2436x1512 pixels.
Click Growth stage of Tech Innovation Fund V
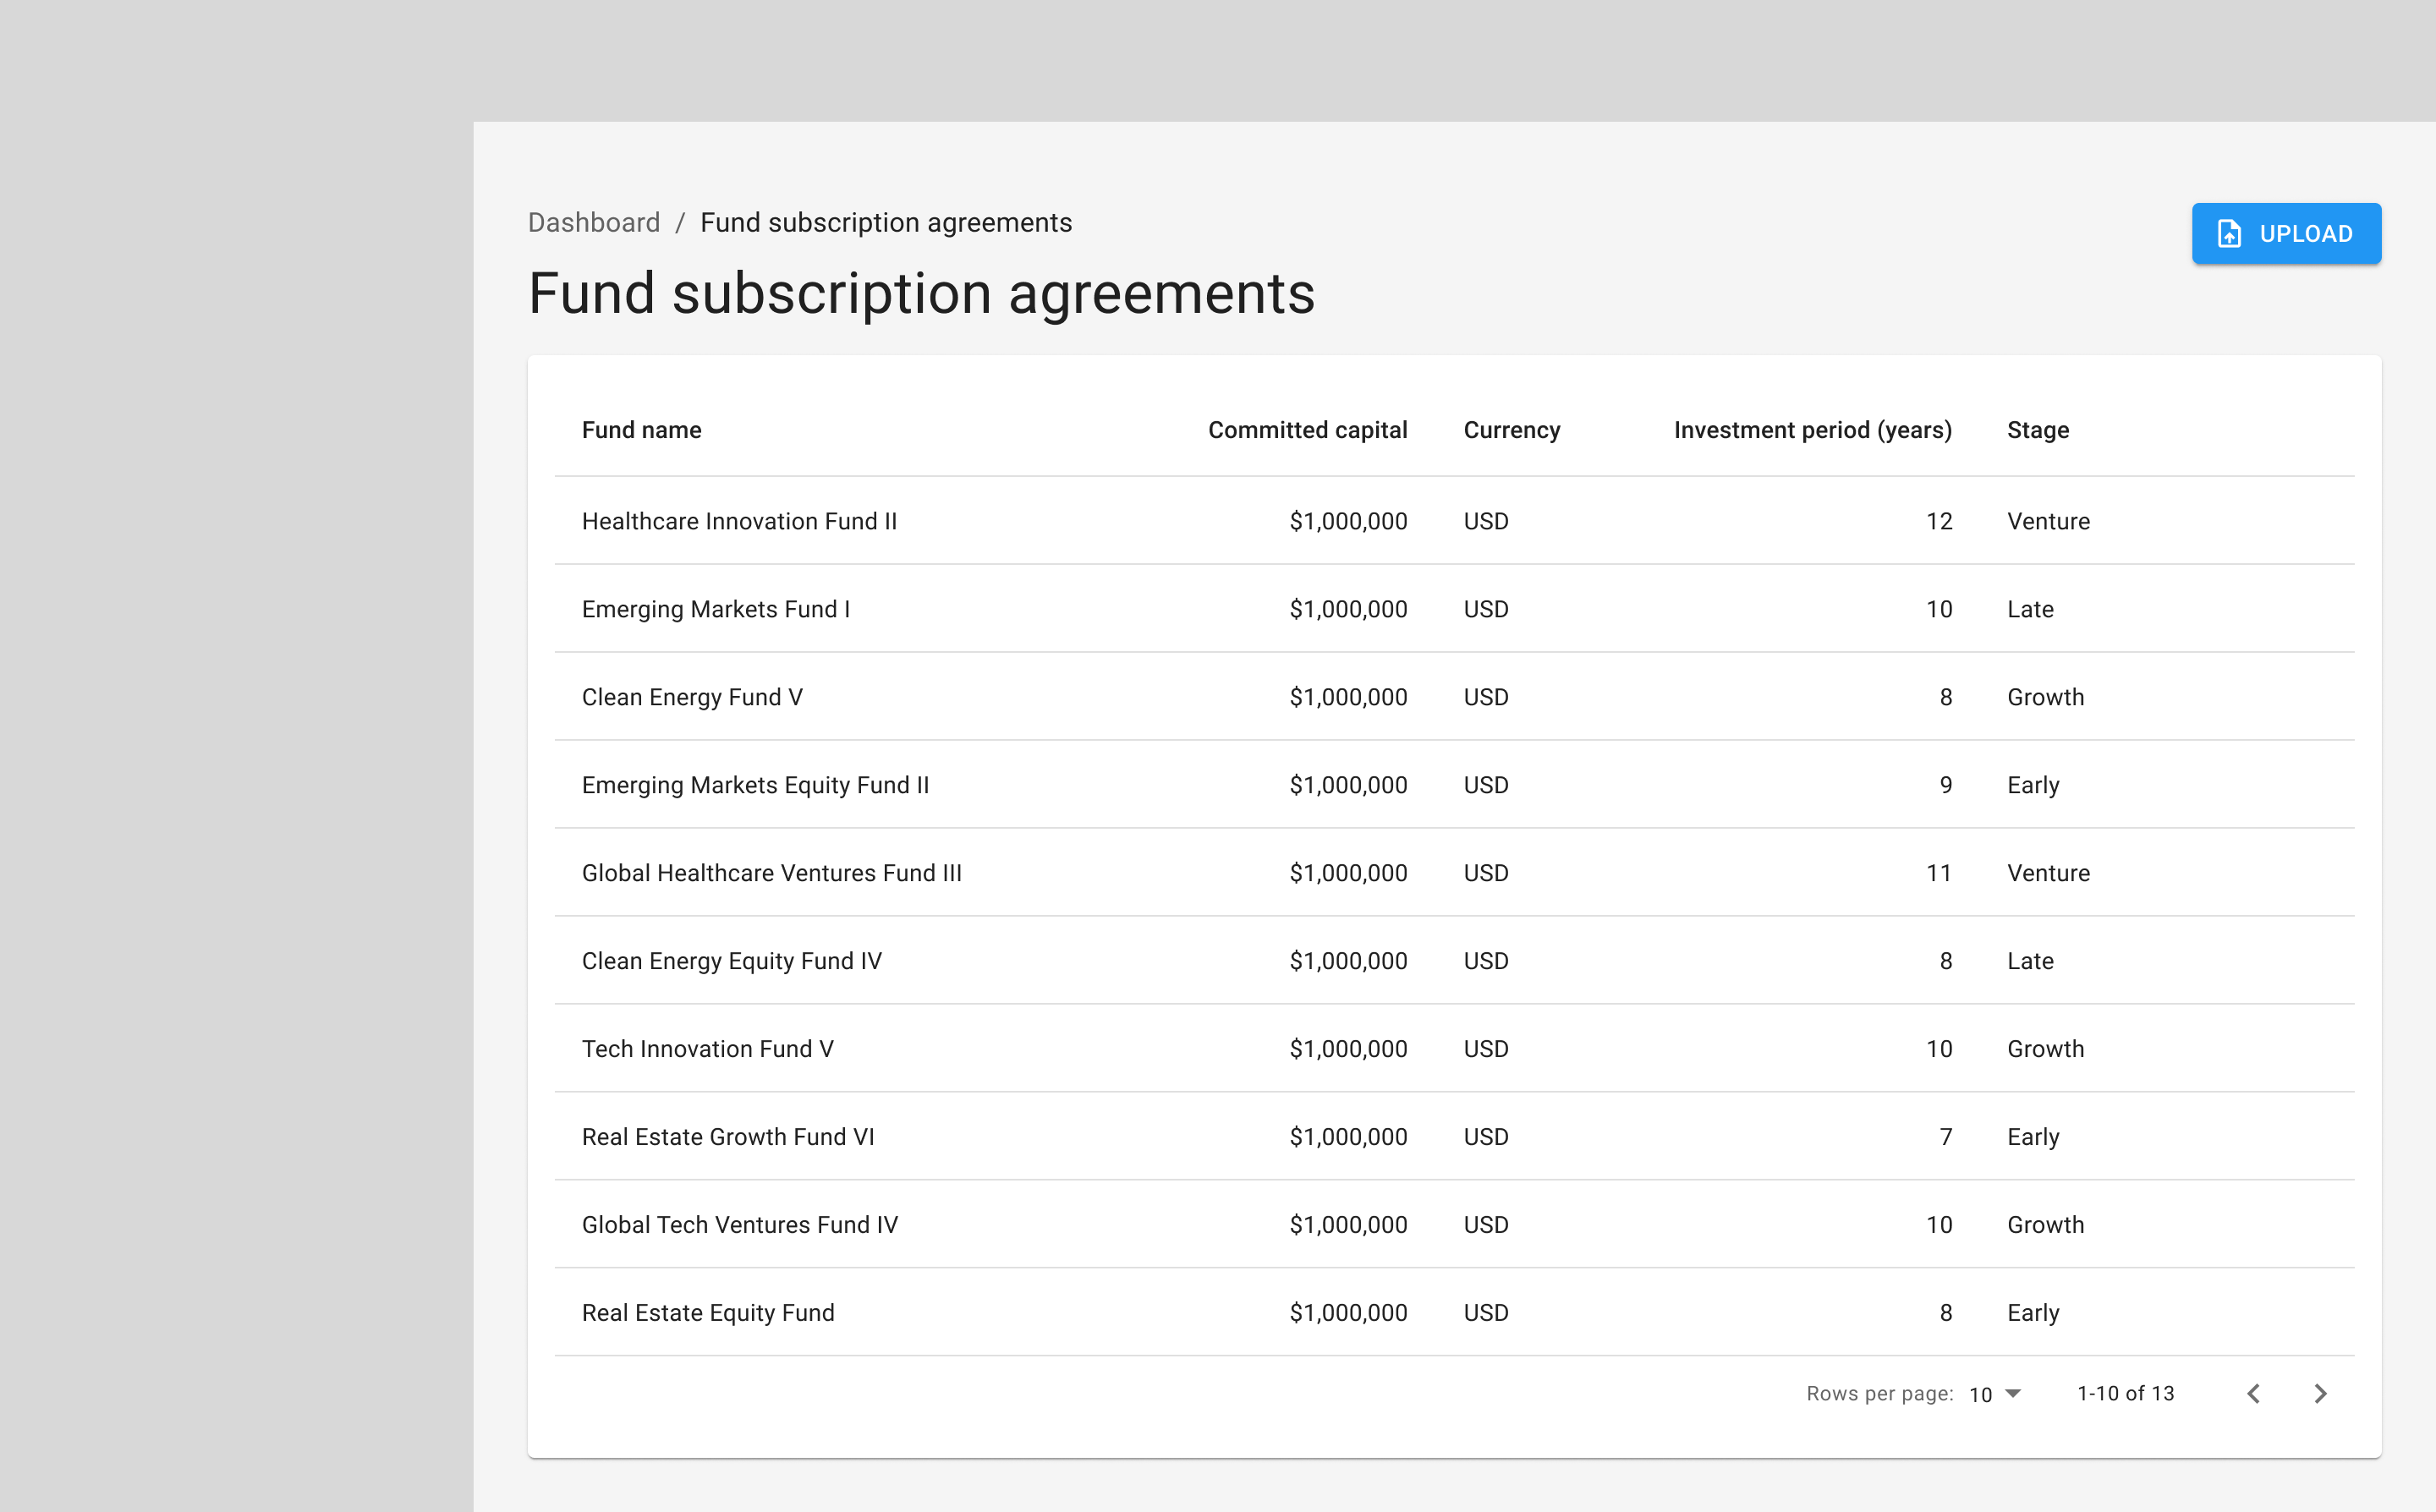click(x=2046, y=1049)
